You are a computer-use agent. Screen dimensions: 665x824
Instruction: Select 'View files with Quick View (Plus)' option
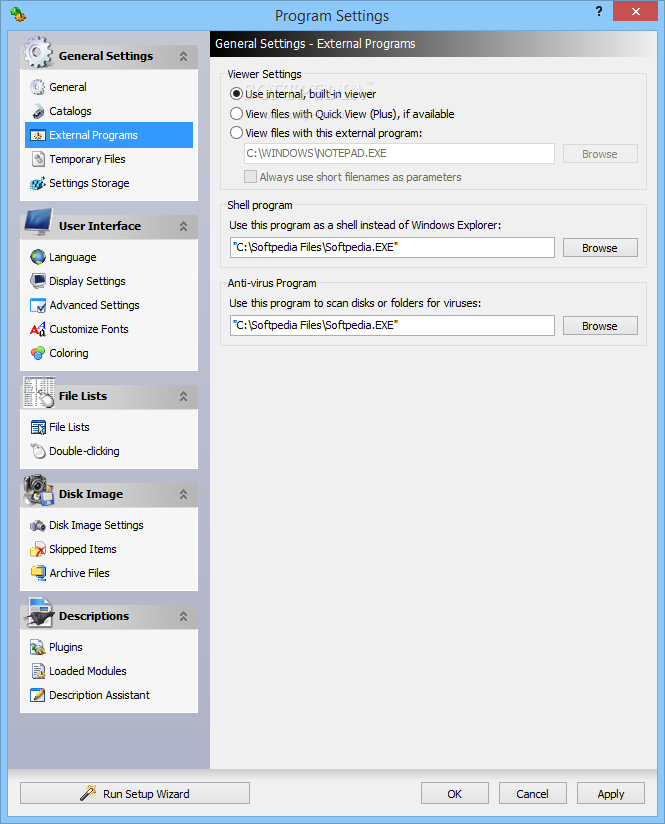(x=237, y=114)
